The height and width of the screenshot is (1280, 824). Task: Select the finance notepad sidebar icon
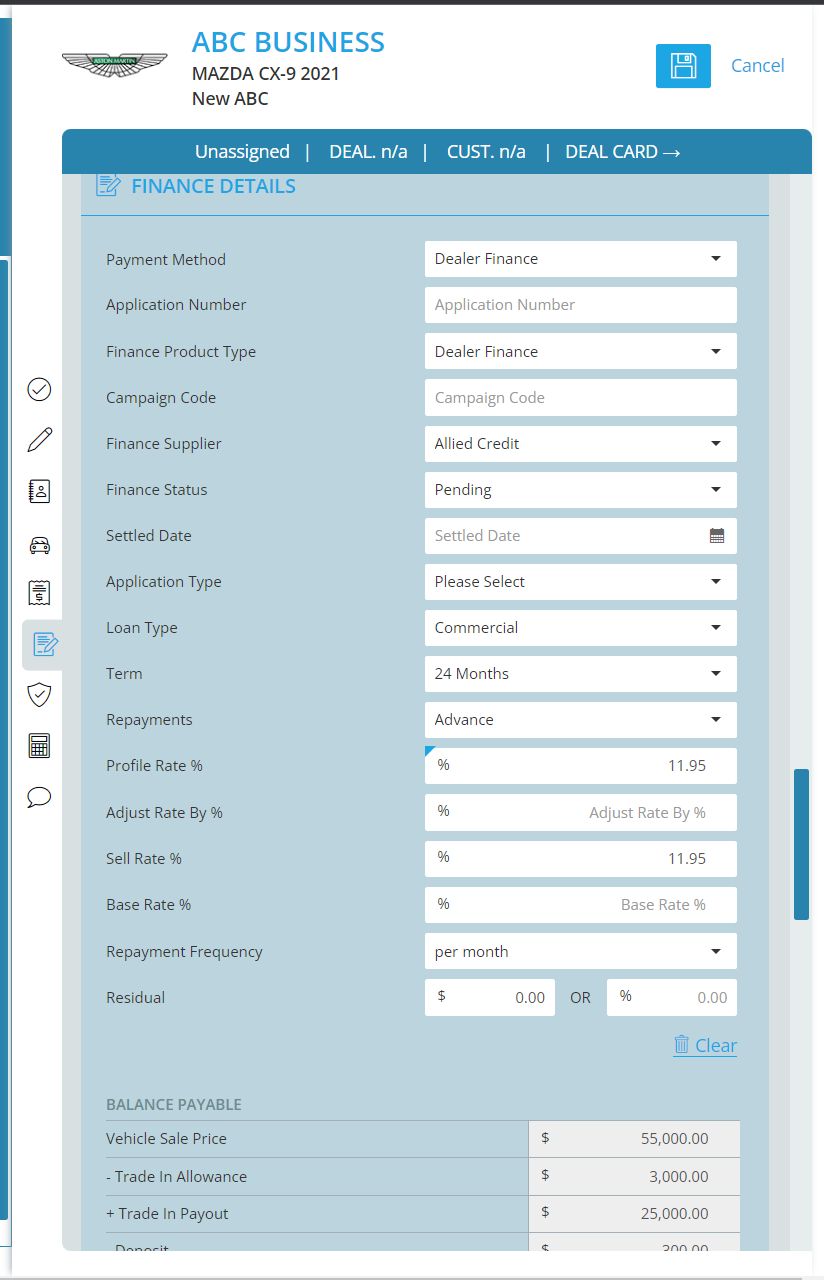(x=43, y=644)
